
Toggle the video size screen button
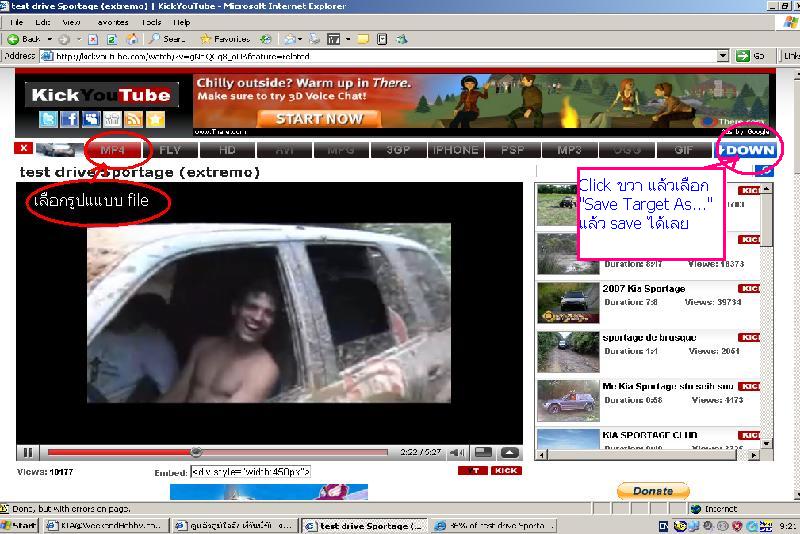(483, 453)
